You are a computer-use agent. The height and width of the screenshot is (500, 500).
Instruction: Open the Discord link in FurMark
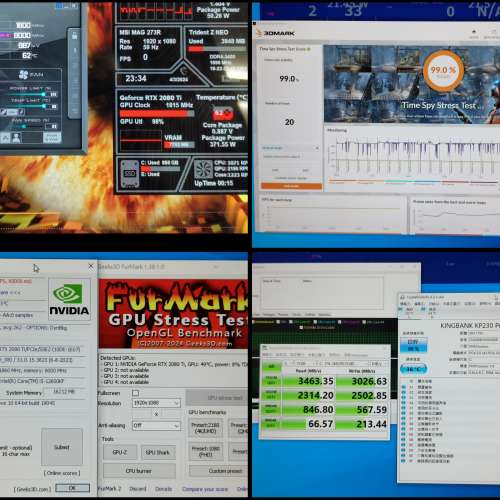point(138,489)
